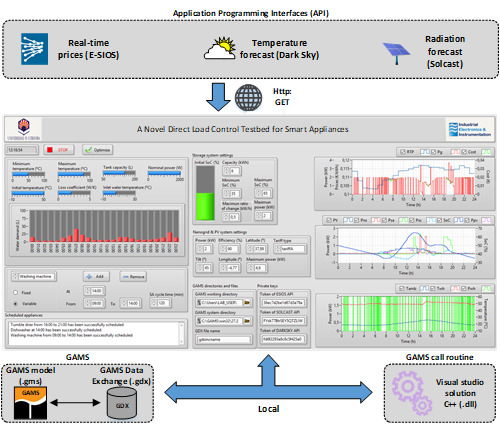Click the E-SIOS real-time prices icon
The image size is (500, 430).
pos(34,49)
